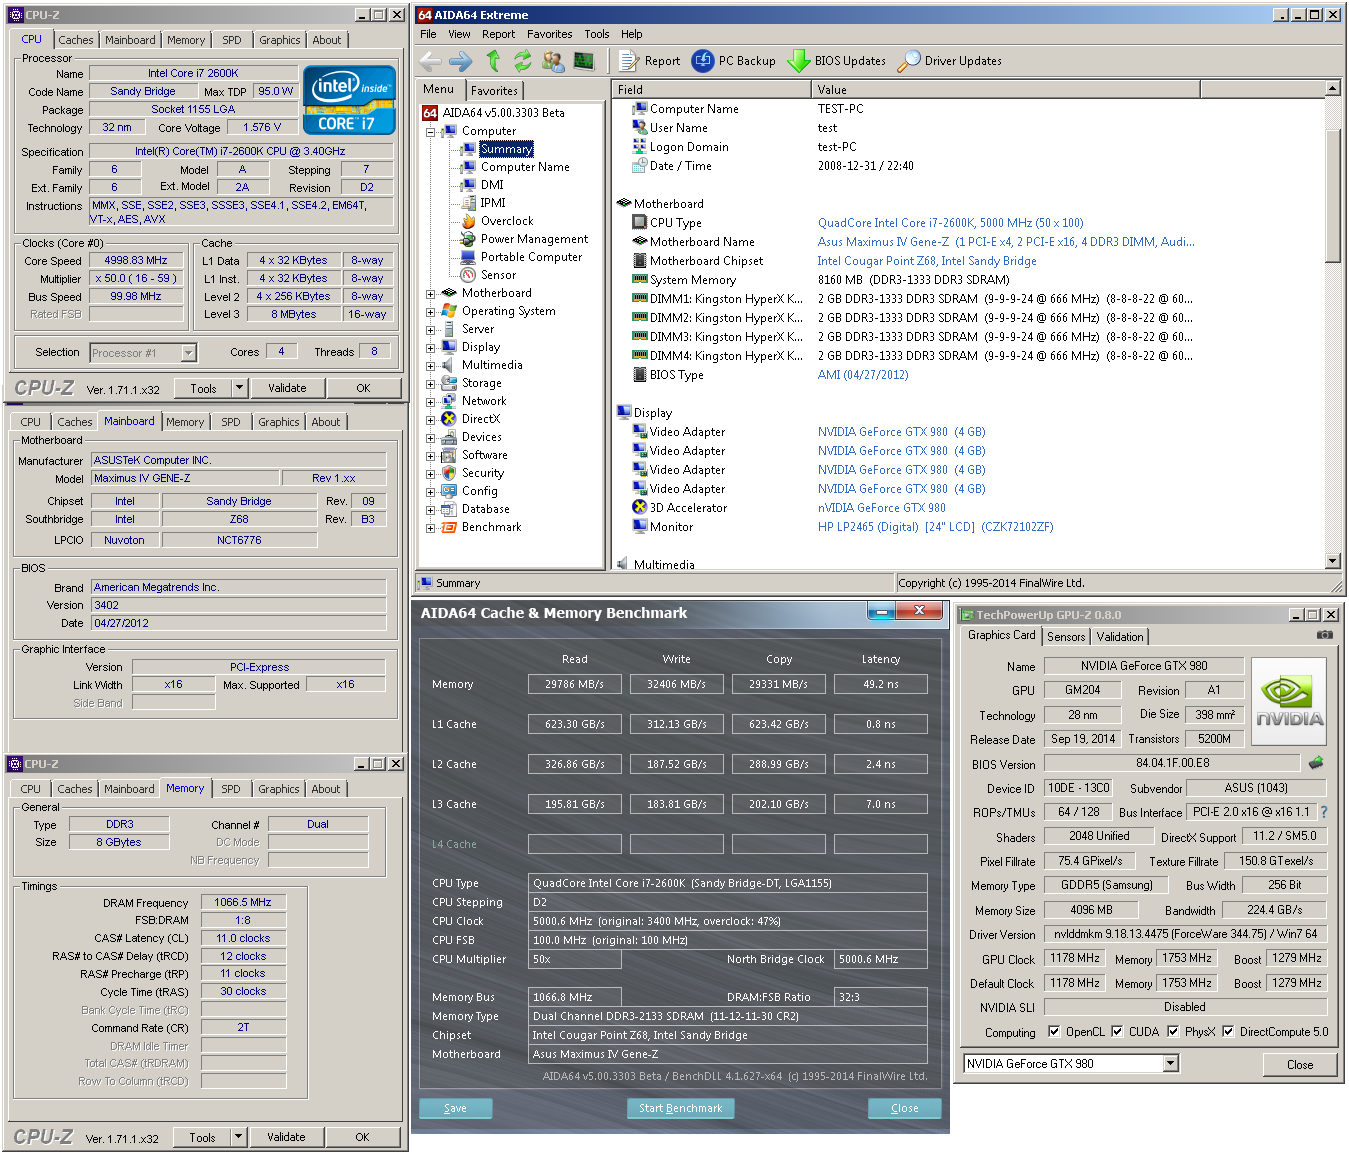Click Close in the GPU-Z window
The height and width of the screenshot is (1155, 1349).
pyautogui.click(x=1300, y=1065)
